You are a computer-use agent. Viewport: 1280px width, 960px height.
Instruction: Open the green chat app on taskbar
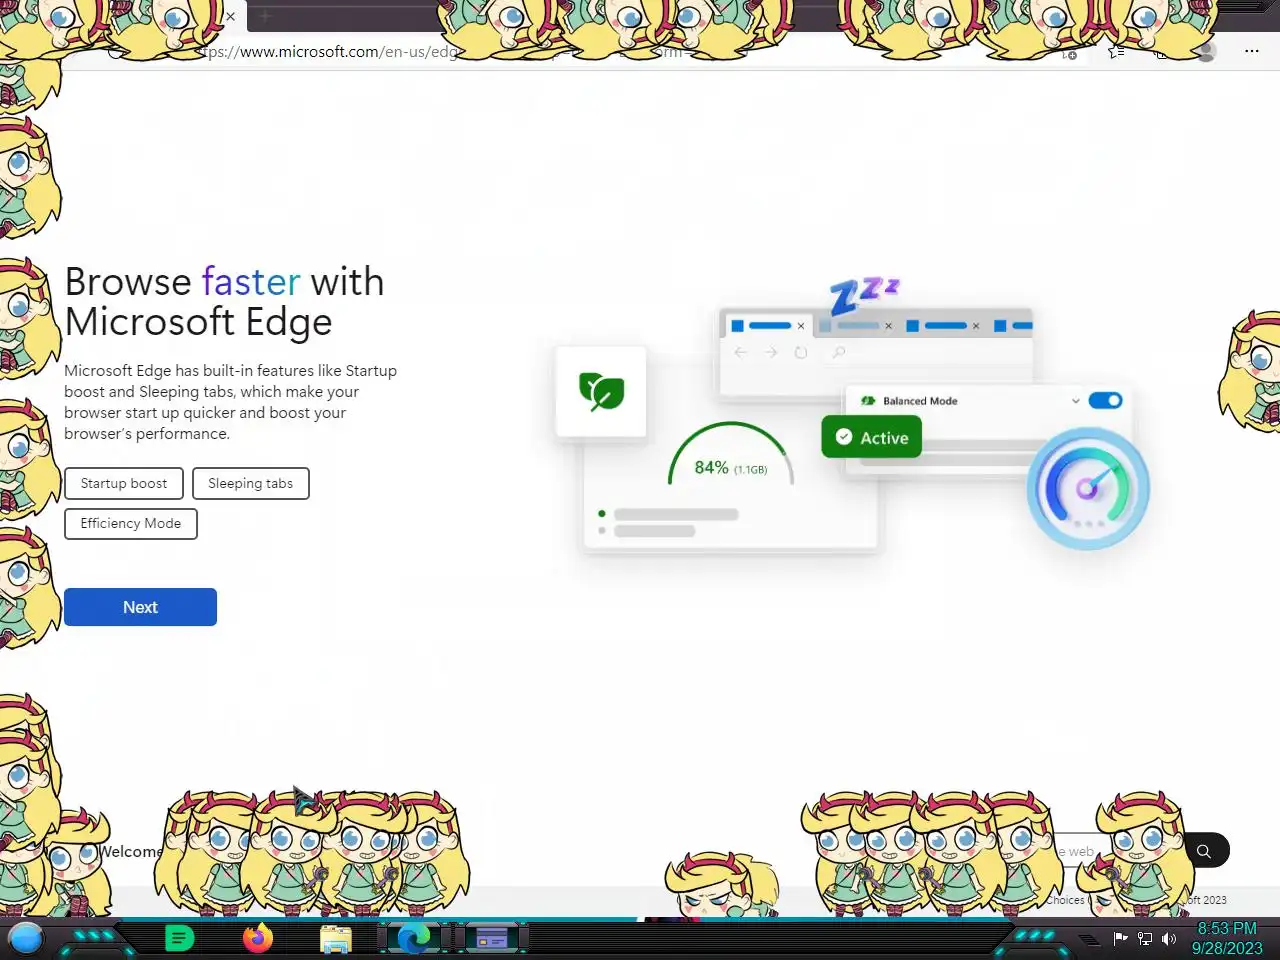coord(179,938)
